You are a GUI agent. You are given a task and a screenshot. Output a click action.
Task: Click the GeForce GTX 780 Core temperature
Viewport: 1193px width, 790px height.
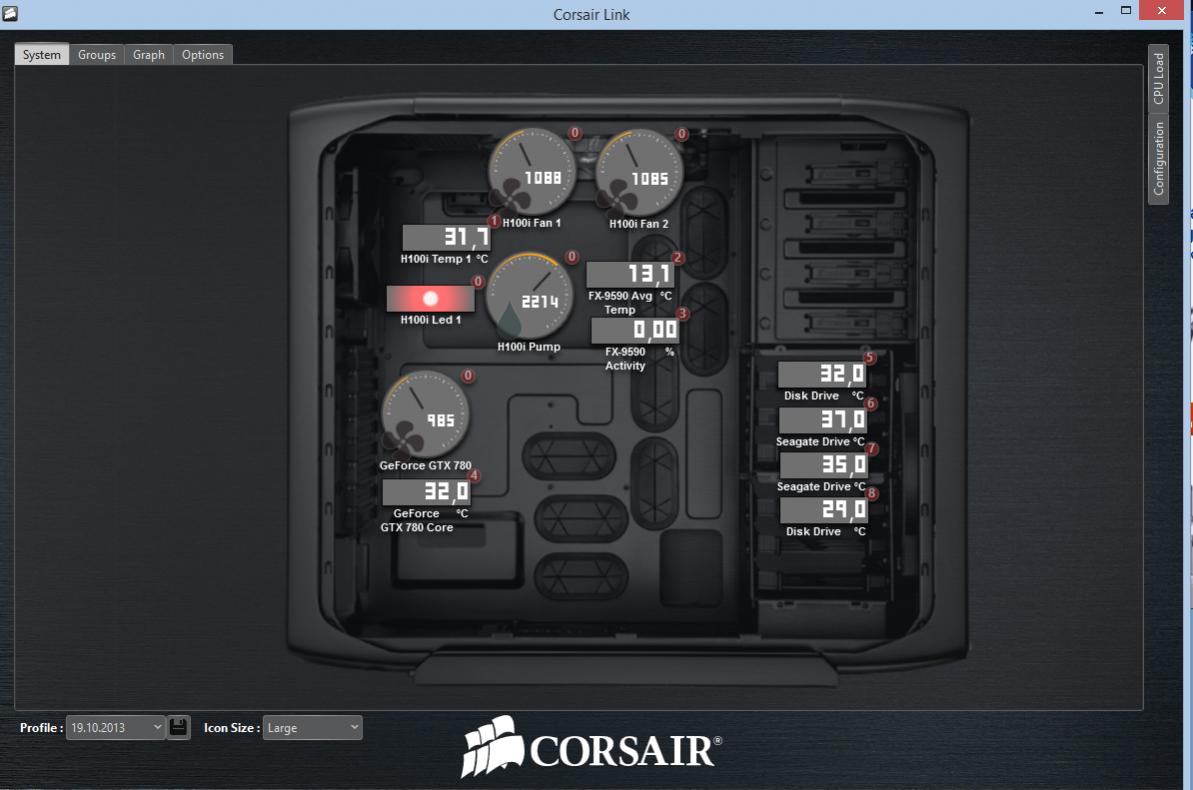(x=426, y=492)
